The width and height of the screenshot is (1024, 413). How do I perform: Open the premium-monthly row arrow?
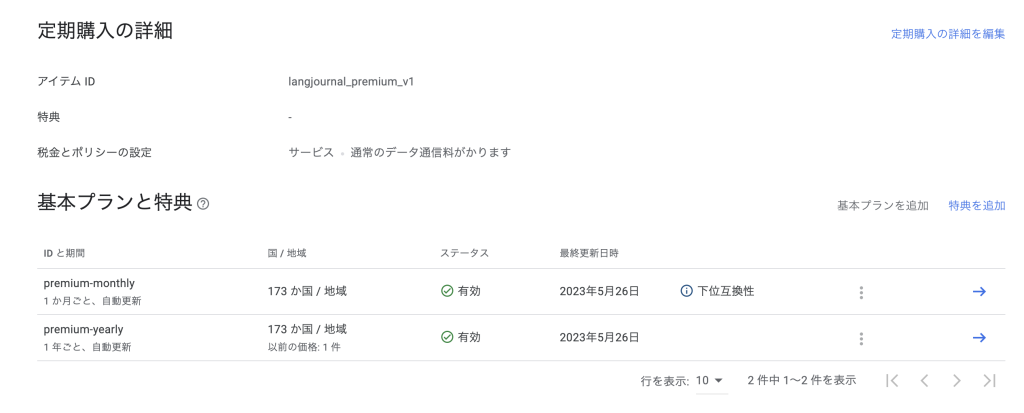pyautogui.click(x=978, y=291)
